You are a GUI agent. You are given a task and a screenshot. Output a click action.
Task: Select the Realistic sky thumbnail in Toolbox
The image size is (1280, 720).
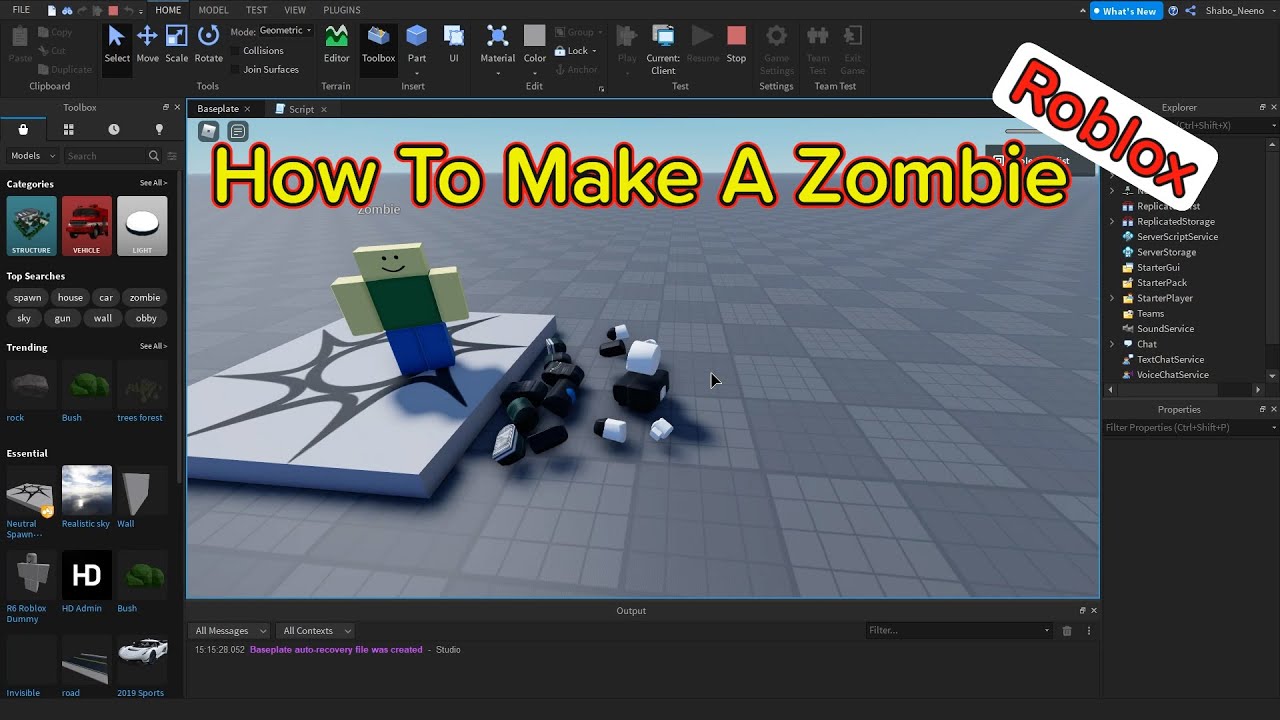pos(86,491)
